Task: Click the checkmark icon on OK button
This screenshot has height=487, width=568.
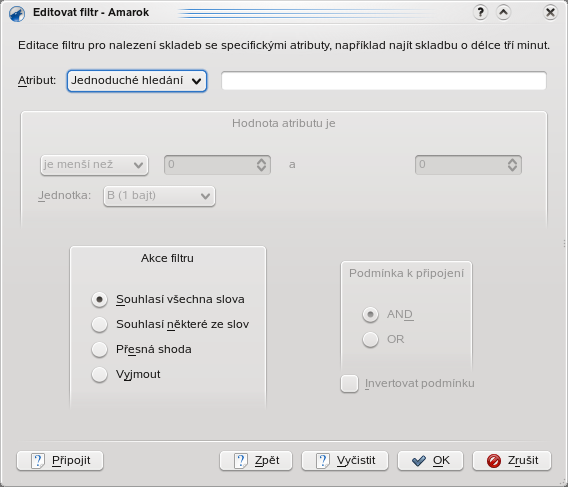Action: coord(419,461)
